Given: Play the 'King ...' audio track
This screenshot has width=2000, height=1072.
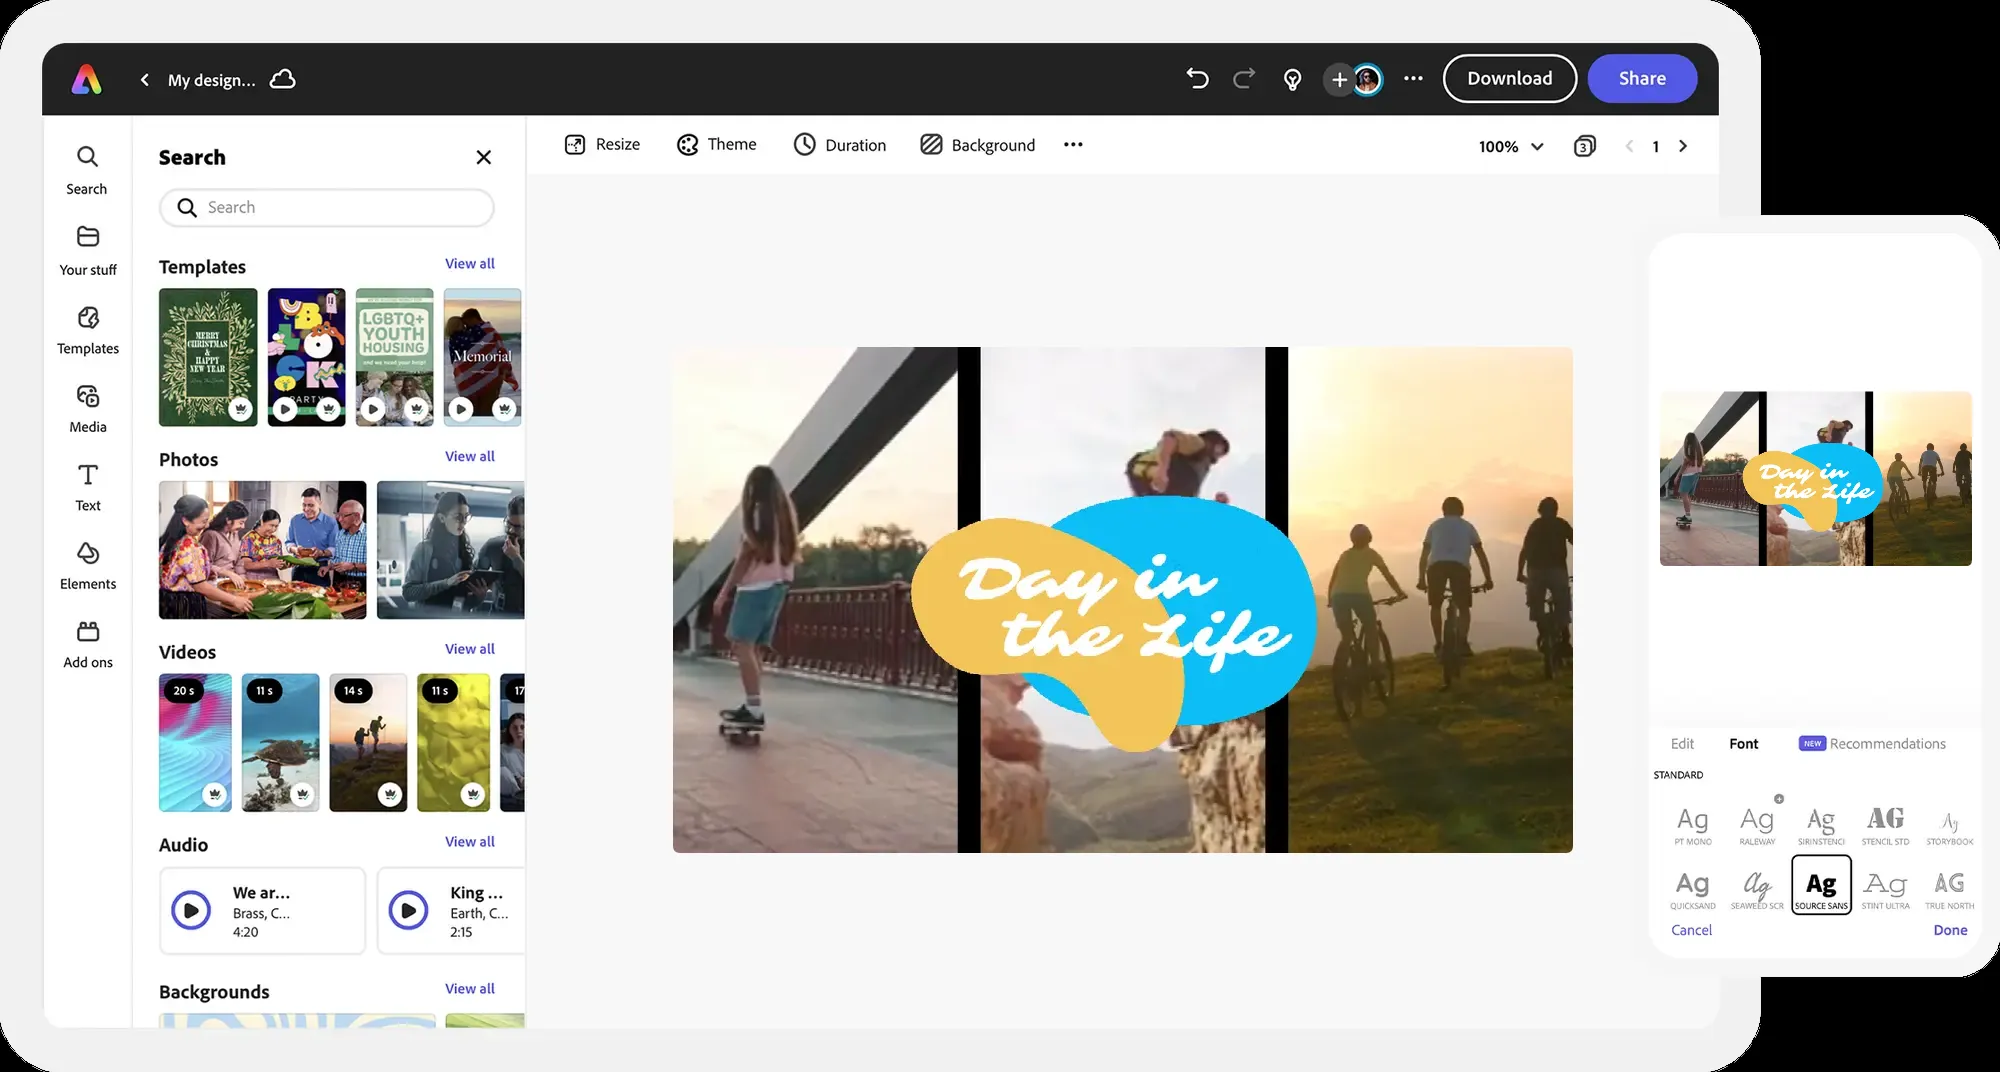Looking at the screenshot, I should click(408, 910).
